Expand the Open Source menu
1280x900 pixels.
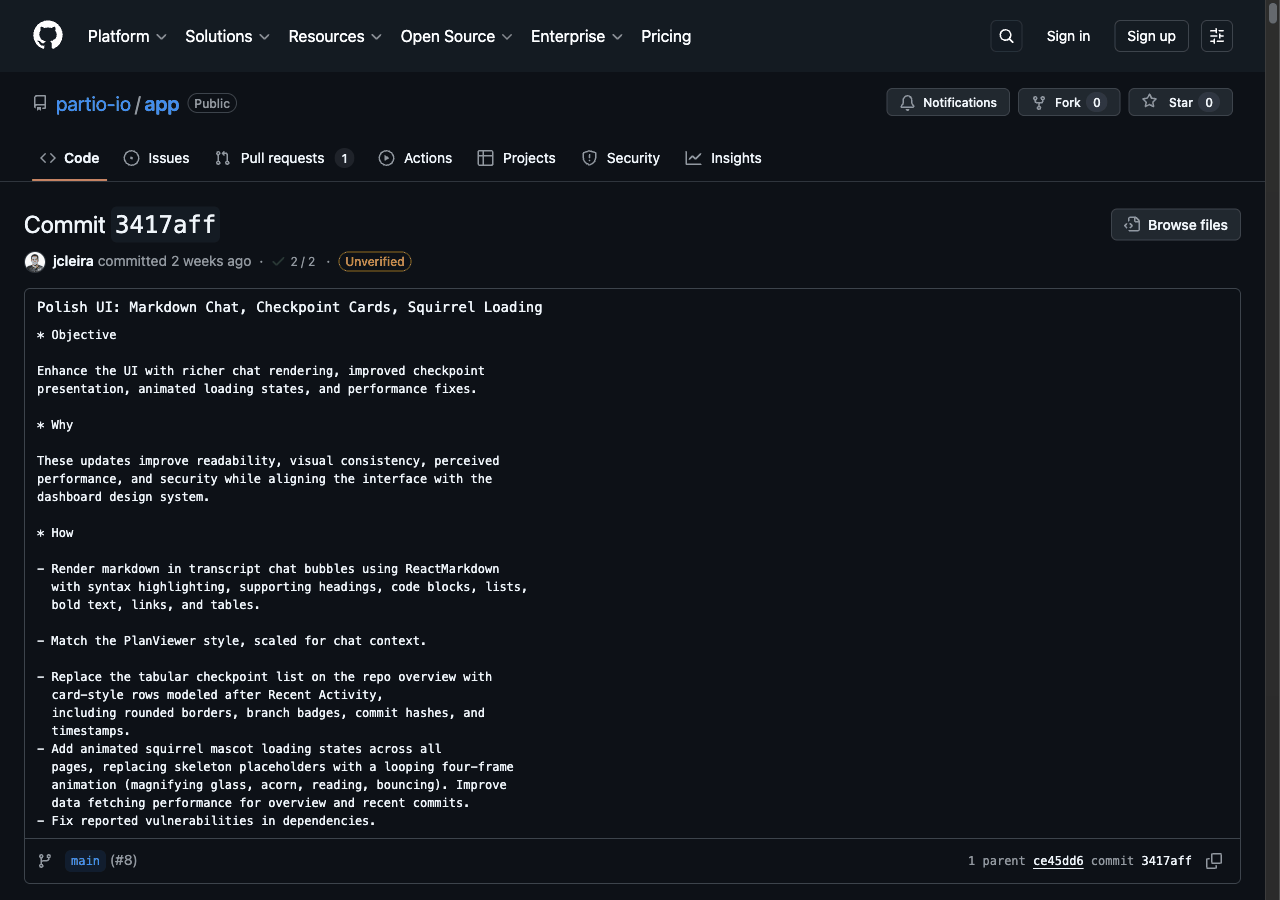click(456, 36)
